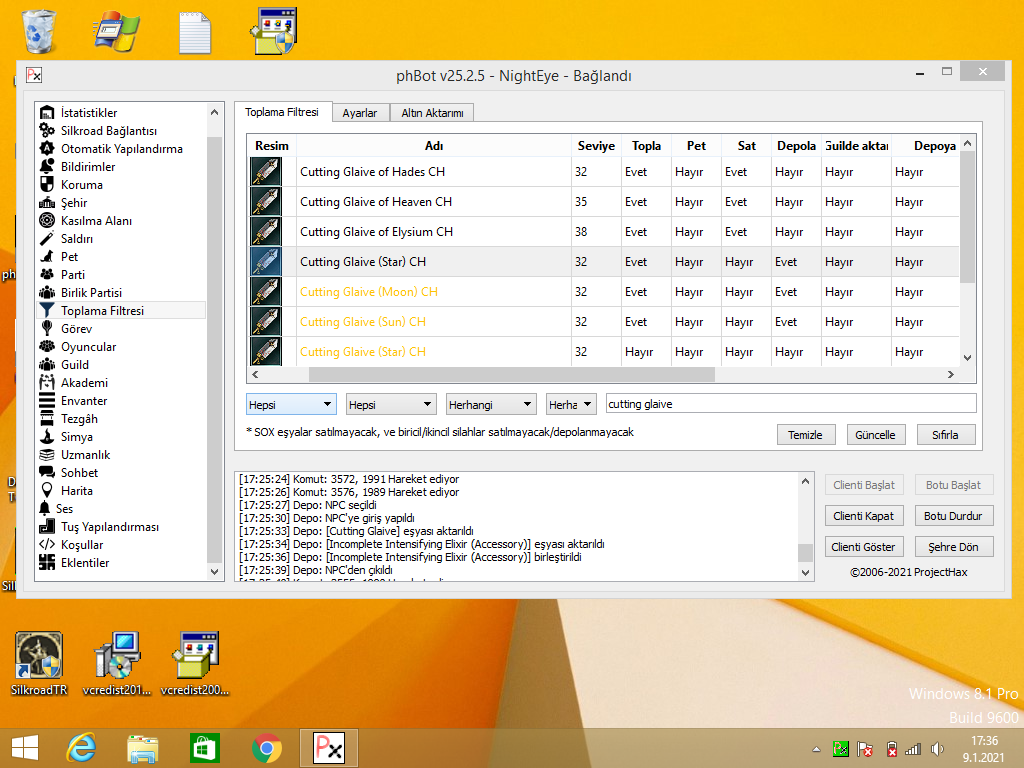
Task: Click the Koruma shield icon
Action: click(47, 185)
